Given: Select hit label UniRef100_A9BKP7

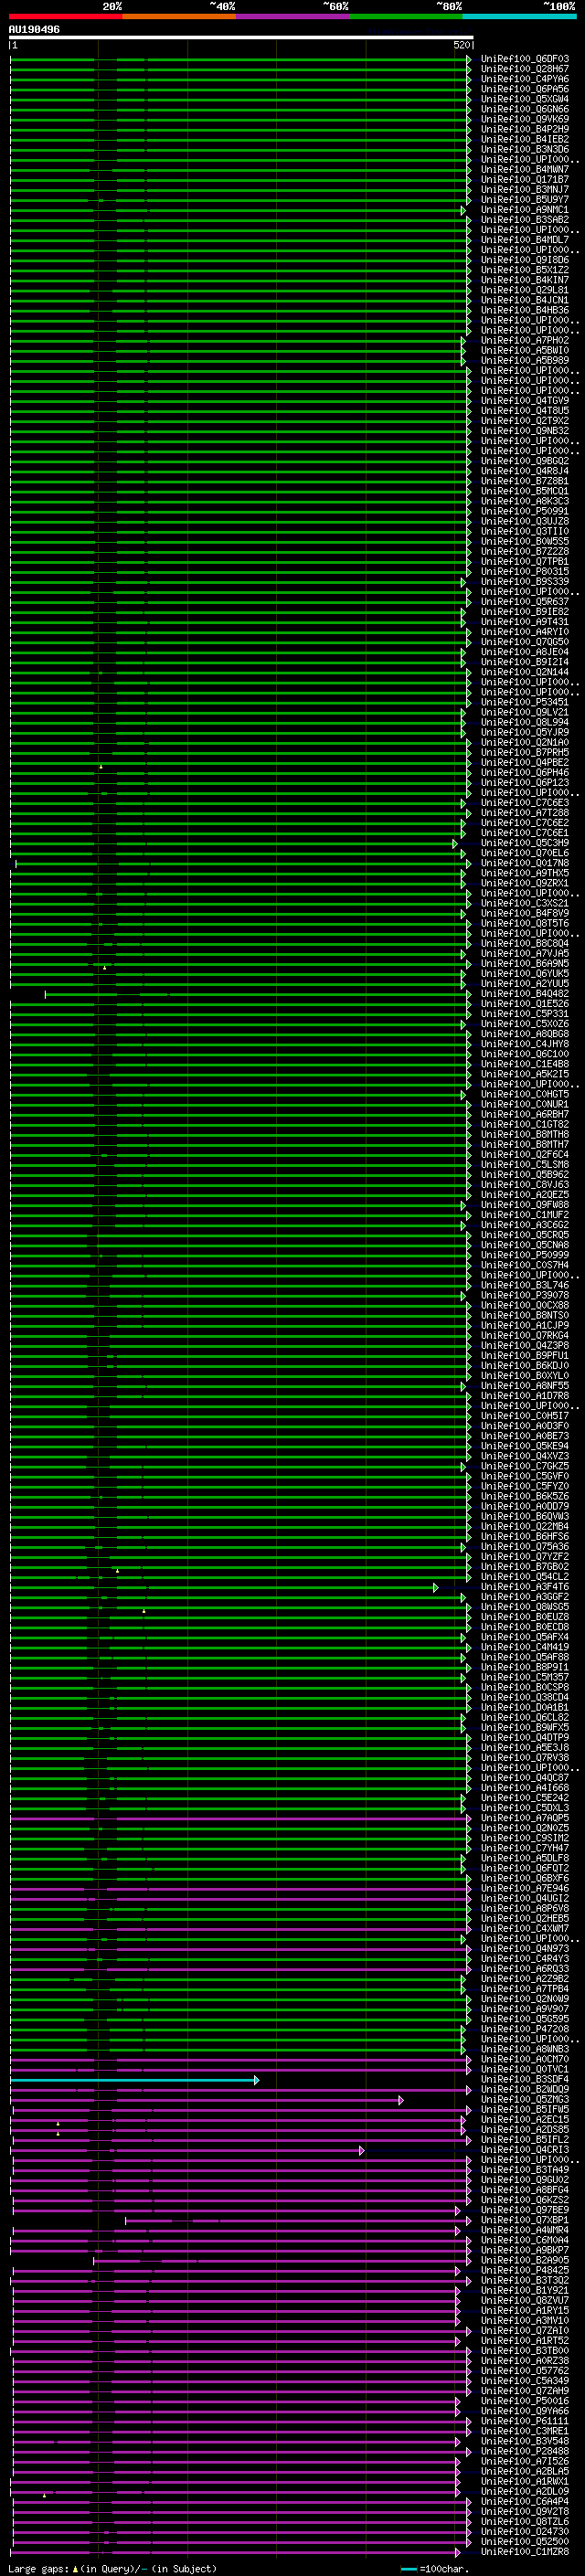Looking at the screenshot, I should [525, 2249].
